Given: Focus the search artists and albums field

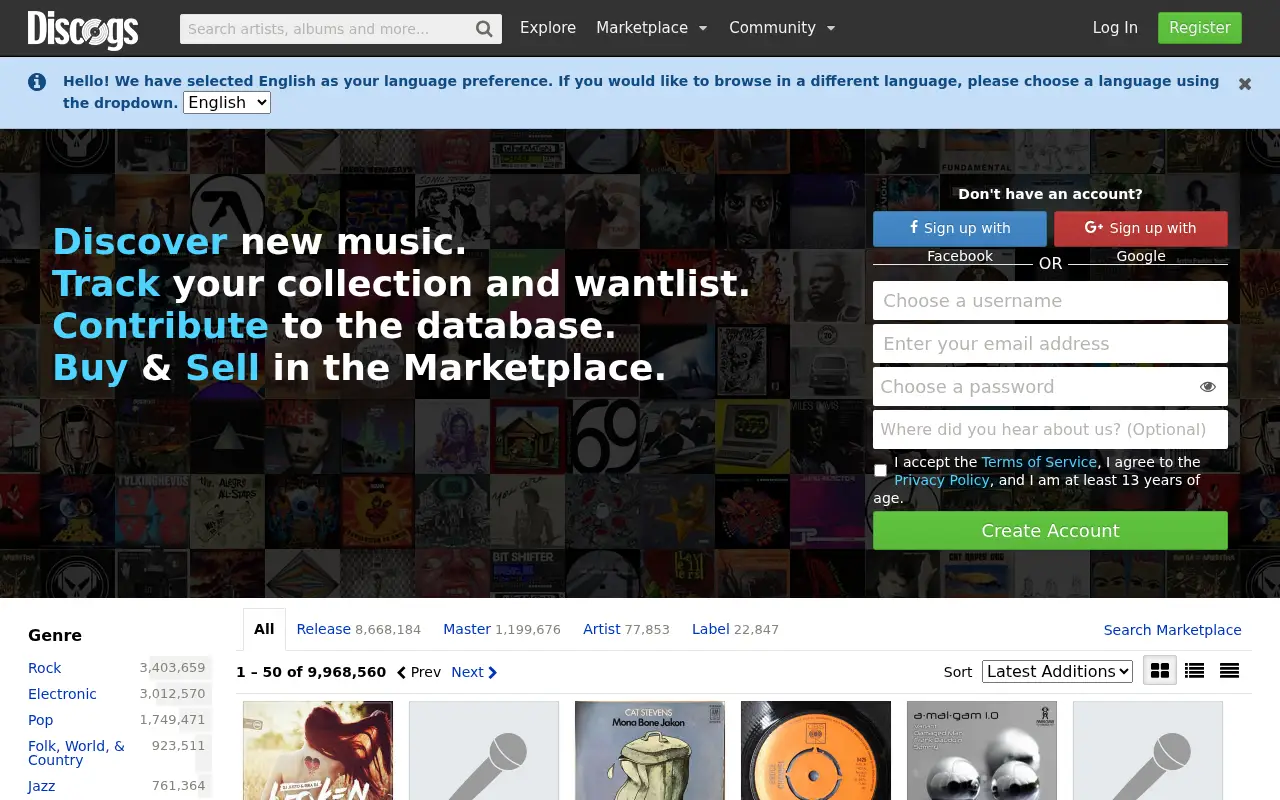Looking at the screenshot, I should [x=326, y=29].
